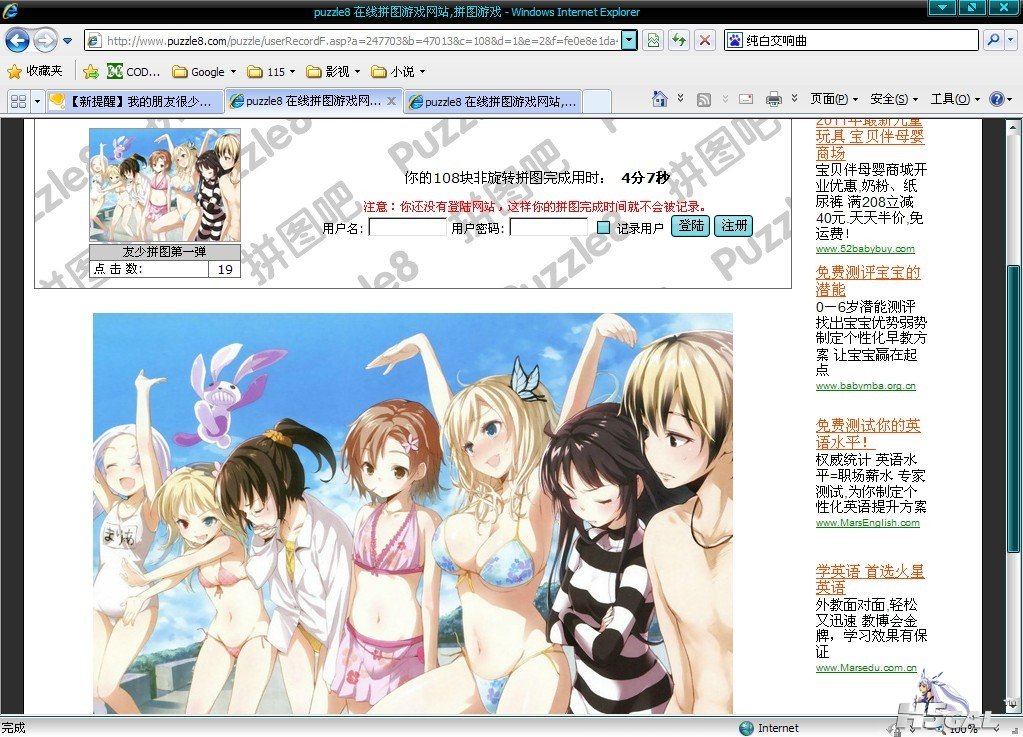Click the scrollbar up arrow

[1012, 127]
